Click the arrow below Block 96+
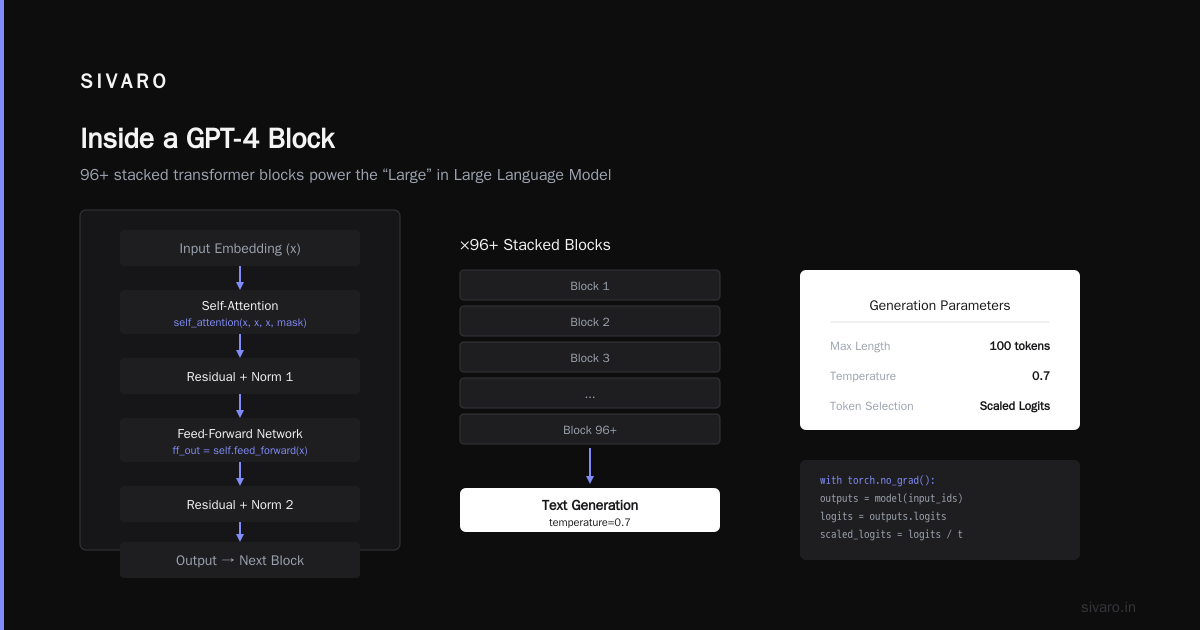Image resolution: width=1200 pixels, height=630 pixels. [x=590, y=466]
